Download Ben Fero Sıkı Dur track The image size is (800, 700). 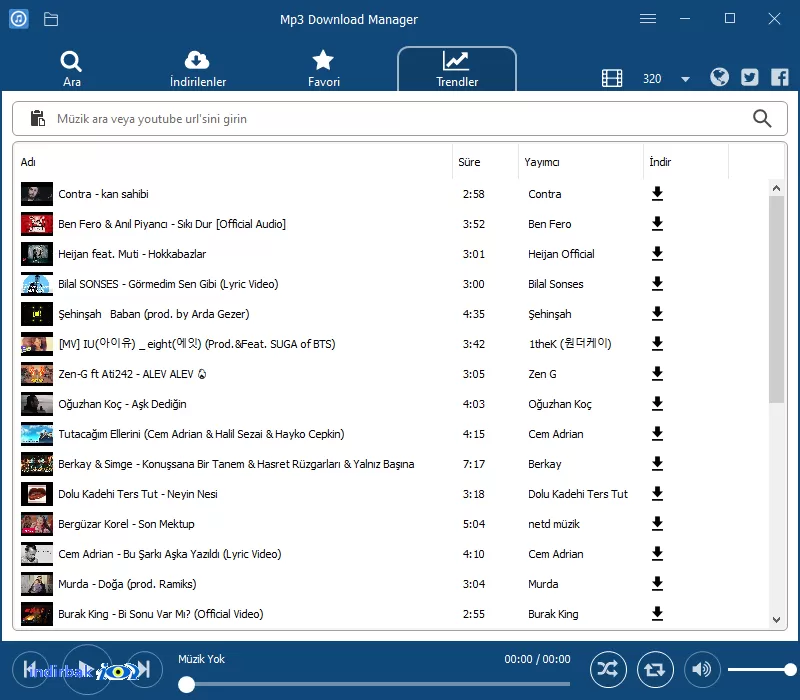(x=657, y=224)
